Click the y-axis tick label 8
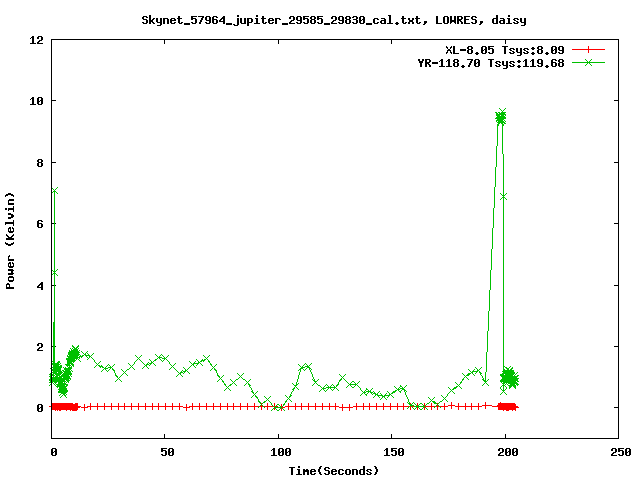The width and height of the screenshot is (640, 480). coord(40,163)
